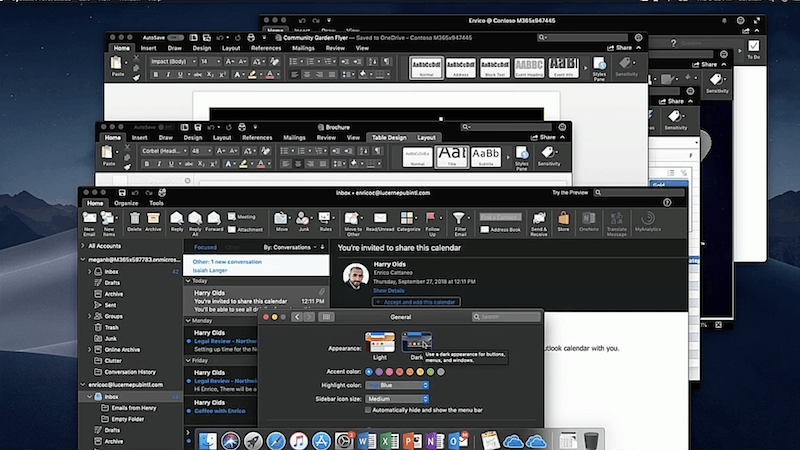800x450 pixels.
Task: Expand All Accounts in Outlook sidebar
Action: [83, 246]
